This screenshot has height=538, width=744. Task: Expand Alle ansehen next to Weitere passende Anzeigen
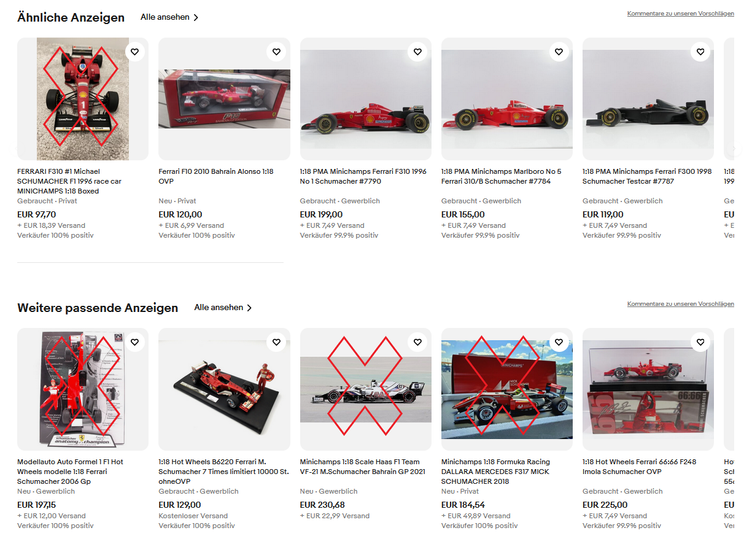[x=223, y=307]
